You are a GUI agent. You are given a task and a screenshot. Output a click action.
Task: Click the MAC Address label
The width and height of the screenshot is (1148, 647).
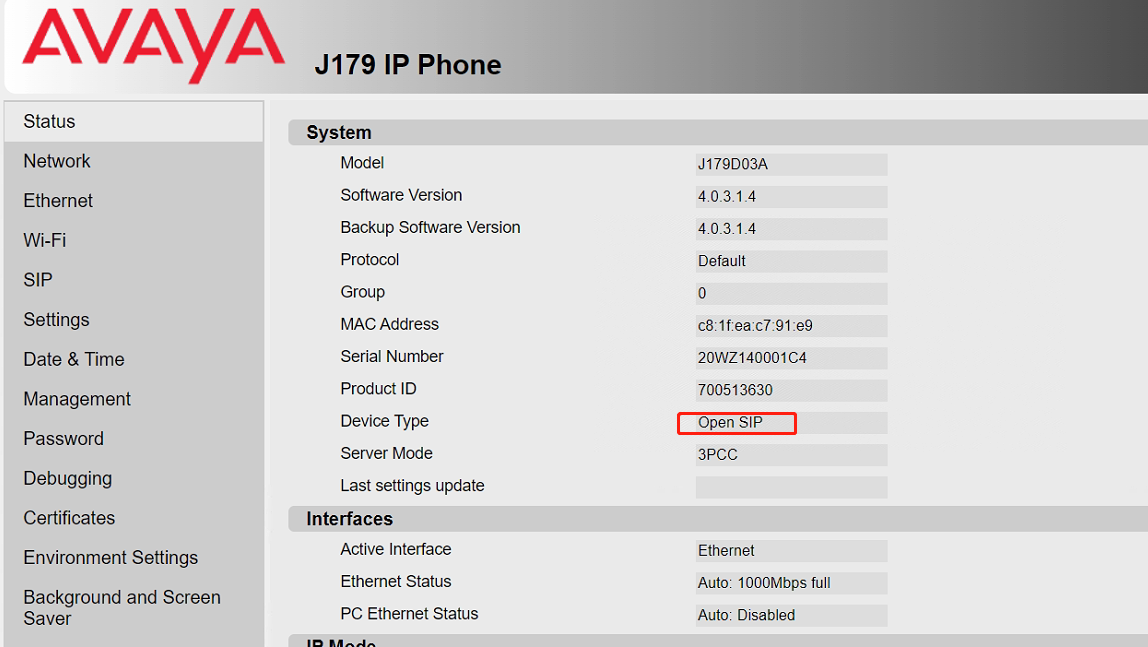(390, 324)
